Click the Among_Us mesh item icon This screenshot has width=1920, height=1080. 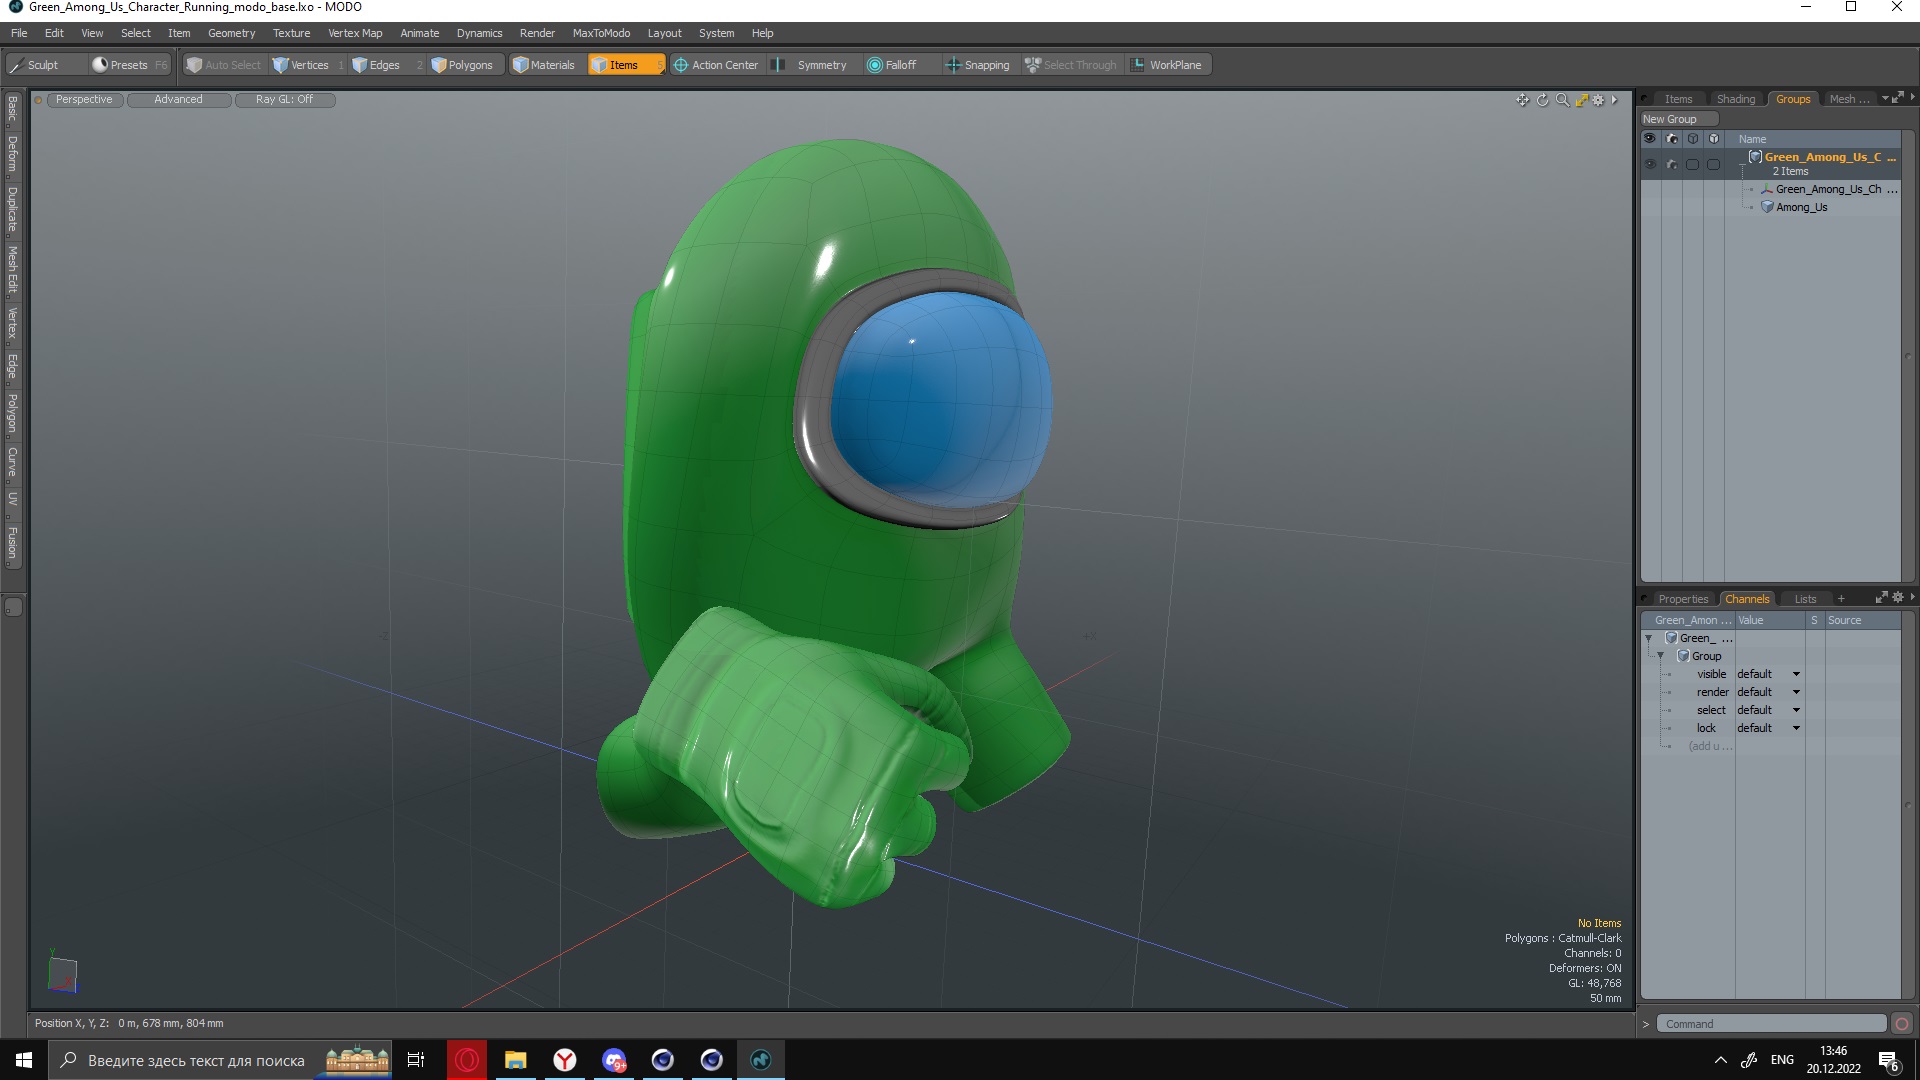pos(1767,207)
